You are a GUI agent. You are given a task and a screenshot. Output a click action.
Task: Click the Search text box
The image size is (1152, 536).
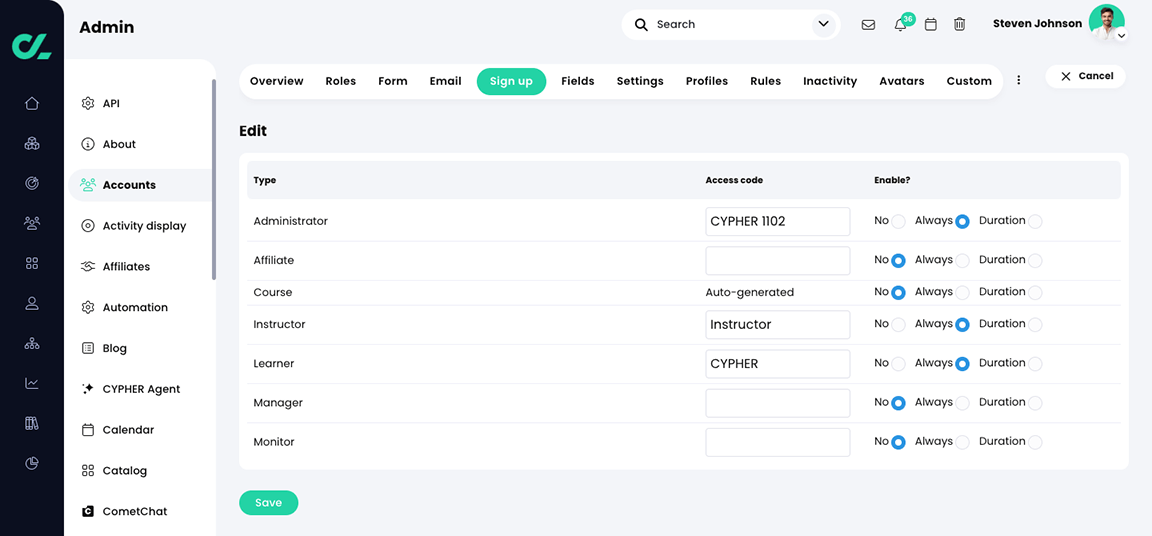point(731,24)
